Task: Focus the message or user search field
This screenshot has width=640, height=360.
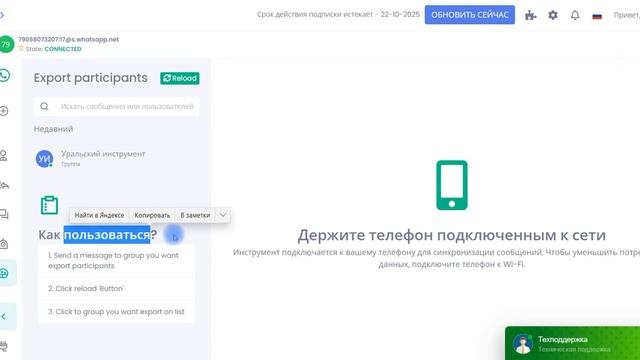Action: click(x=116, y=107)
